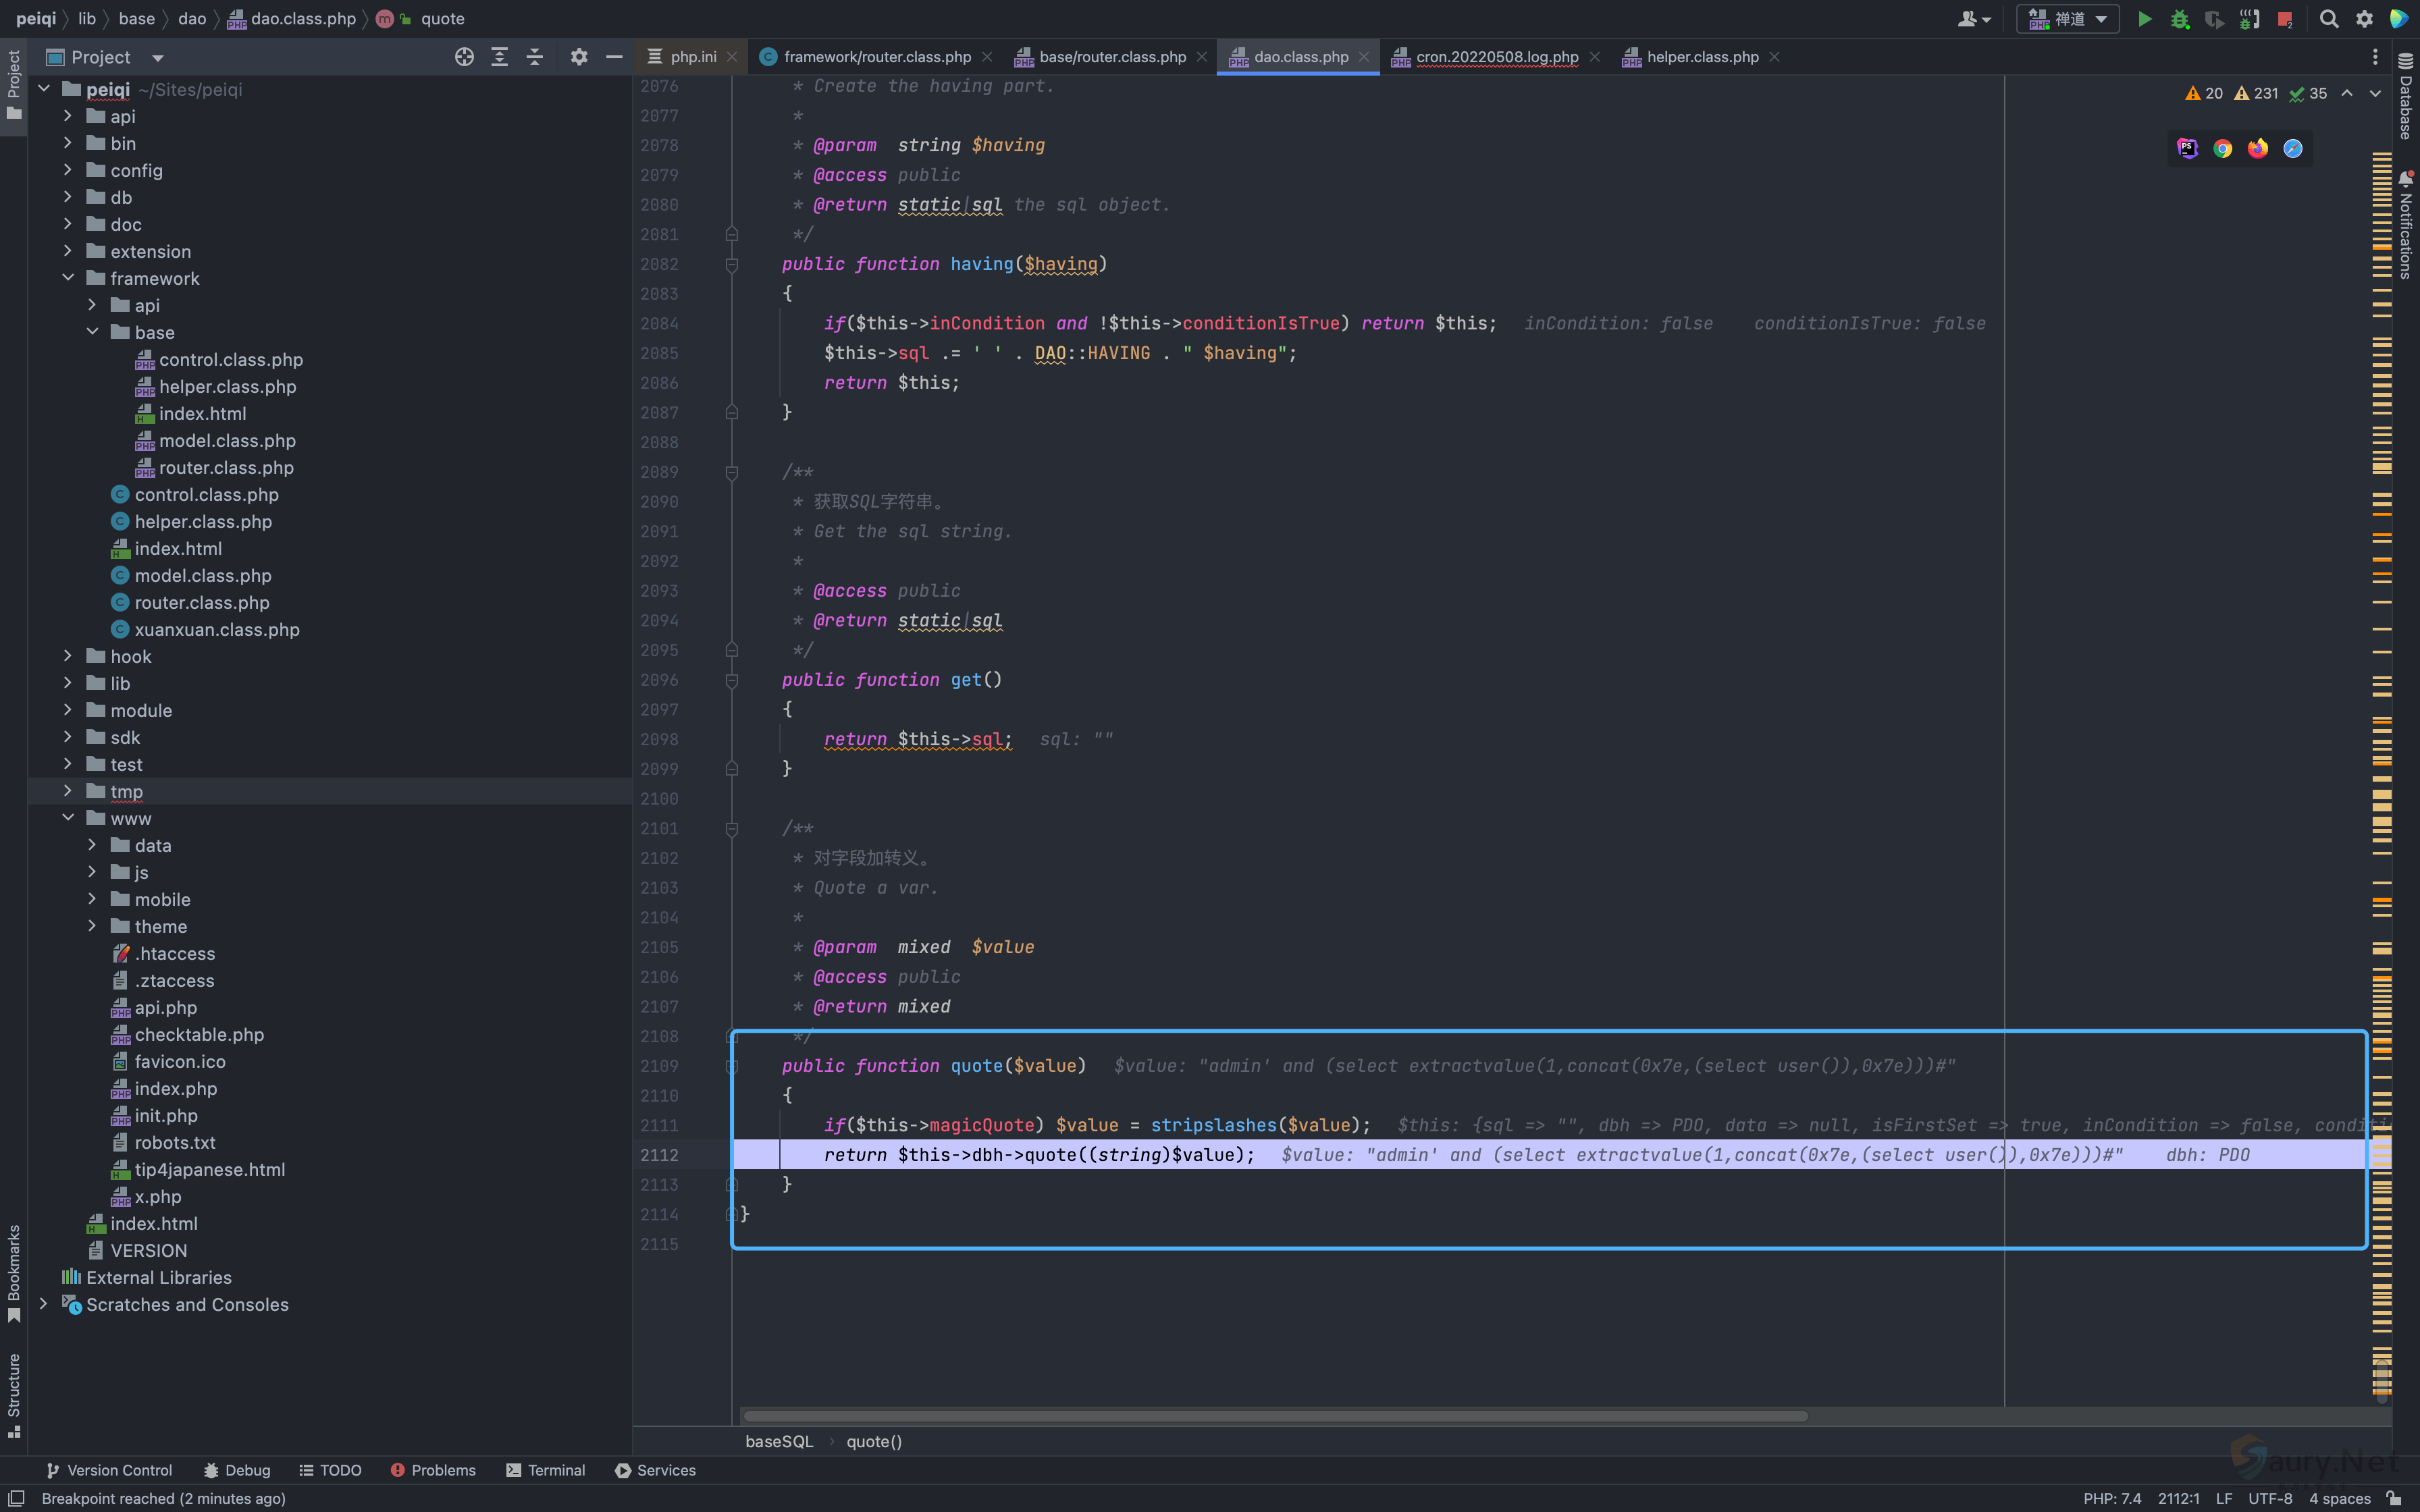Collapse the framework folder
2420x1512 pixels.
68,278
